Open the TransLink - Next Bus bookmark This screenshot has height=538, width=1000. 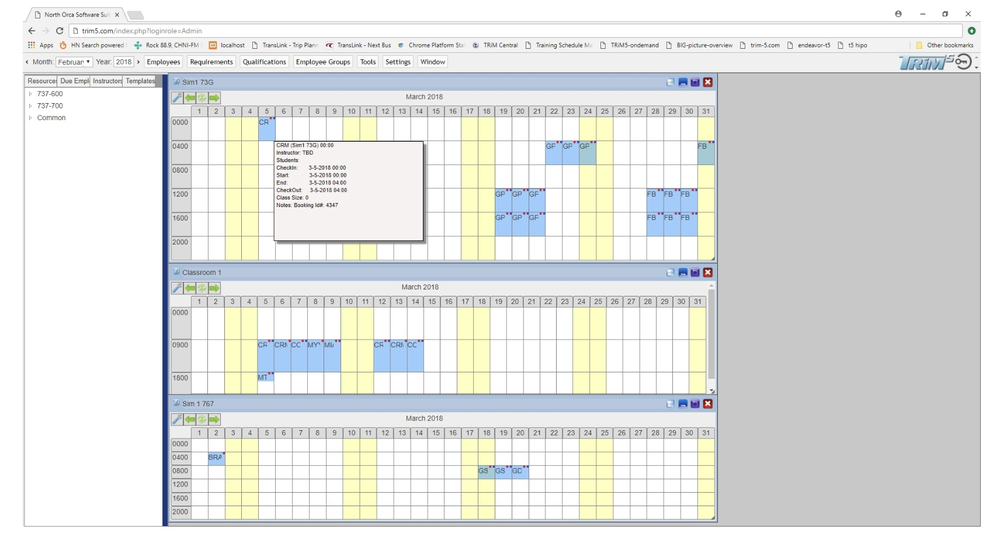(x=358, y=45)
